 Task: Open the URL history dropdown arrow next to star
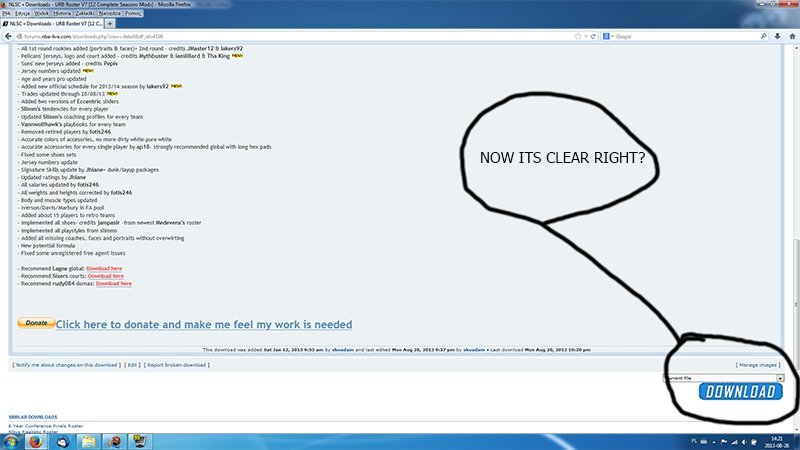[x=586, y=36]
